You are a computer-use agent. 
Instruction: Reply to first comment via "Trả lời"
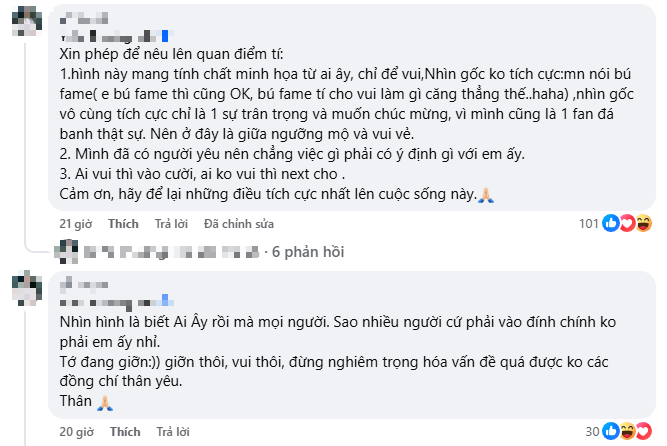tap(170, 223)
